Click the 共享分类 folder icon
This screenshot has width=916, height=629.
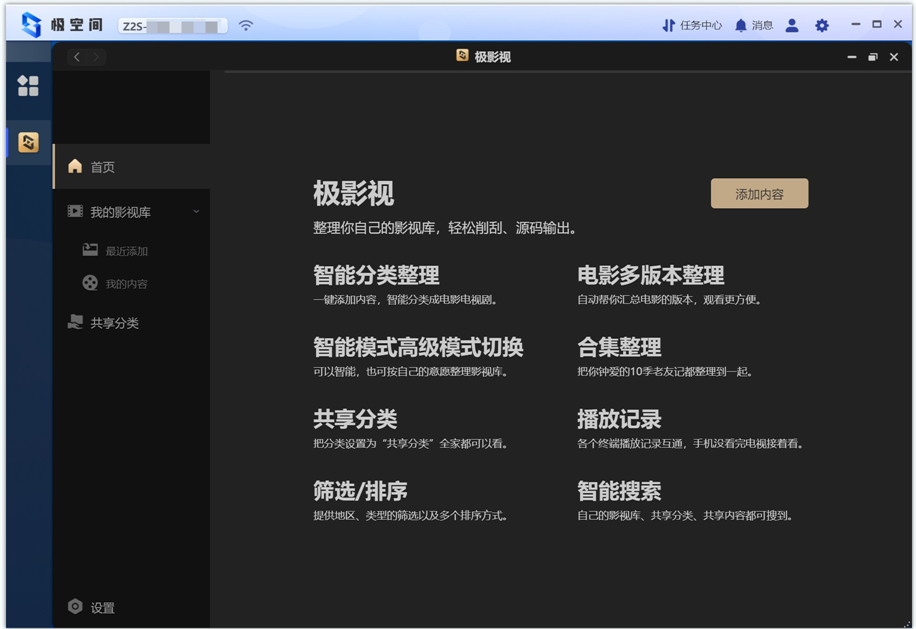tap(75, 322)
